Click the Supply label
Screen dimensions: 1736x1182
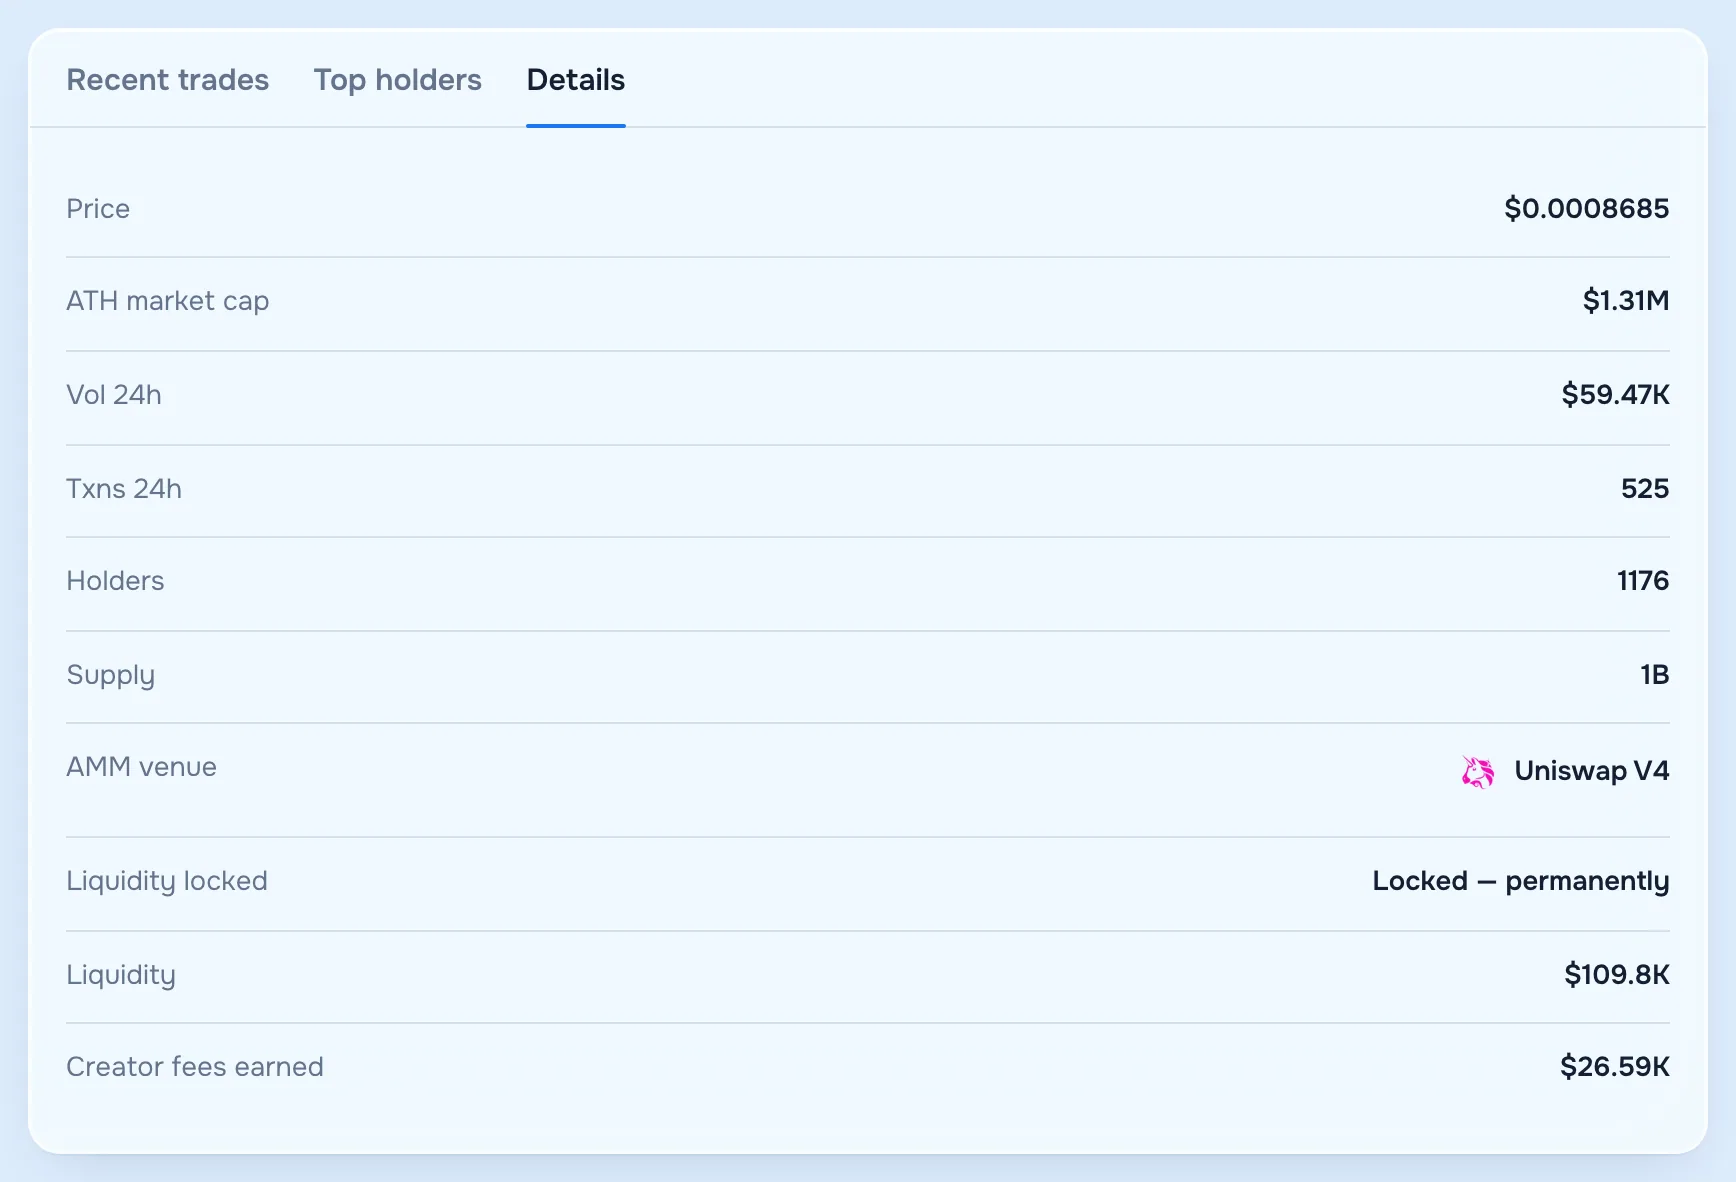pyautogui.click(x=111, y=676)
